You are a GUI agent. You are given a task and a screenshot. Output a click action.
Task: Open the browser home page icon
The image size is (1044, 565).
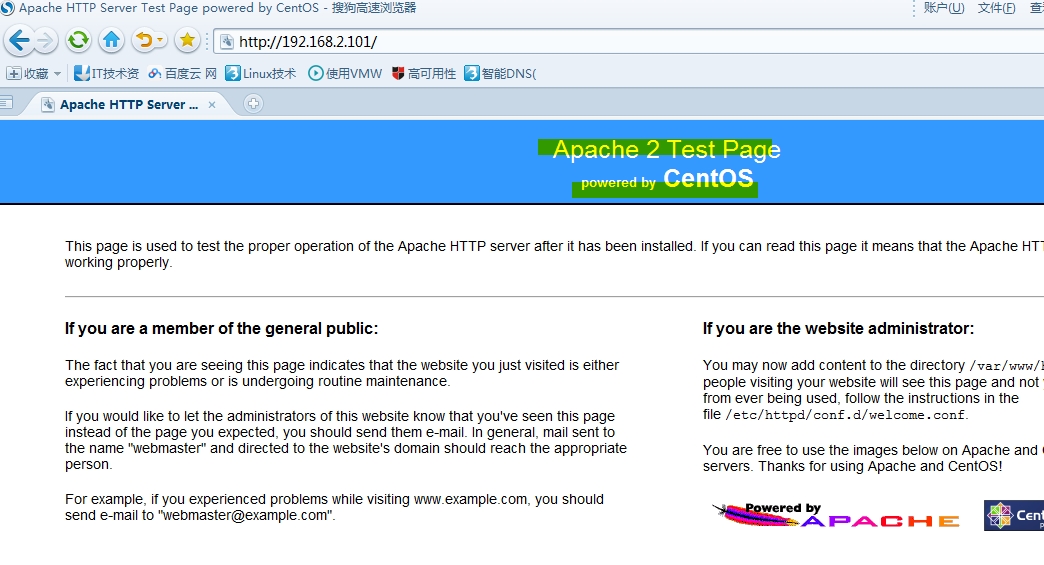(x=111, y=41)
